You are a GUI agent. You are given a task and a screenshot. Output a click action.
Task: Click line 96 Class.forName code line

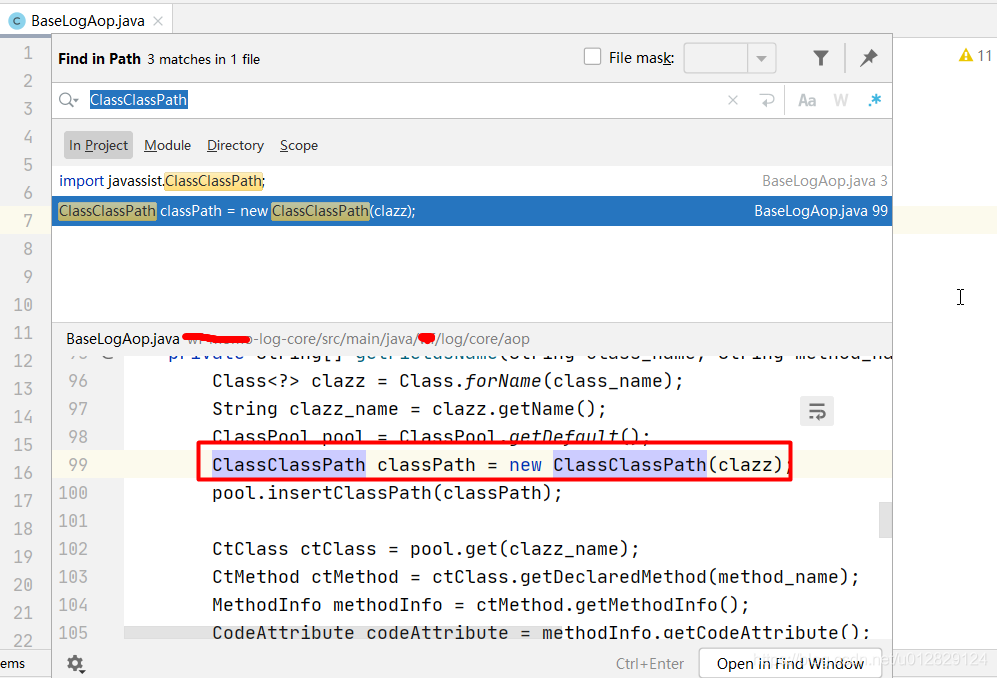click(x=447, y=381)
